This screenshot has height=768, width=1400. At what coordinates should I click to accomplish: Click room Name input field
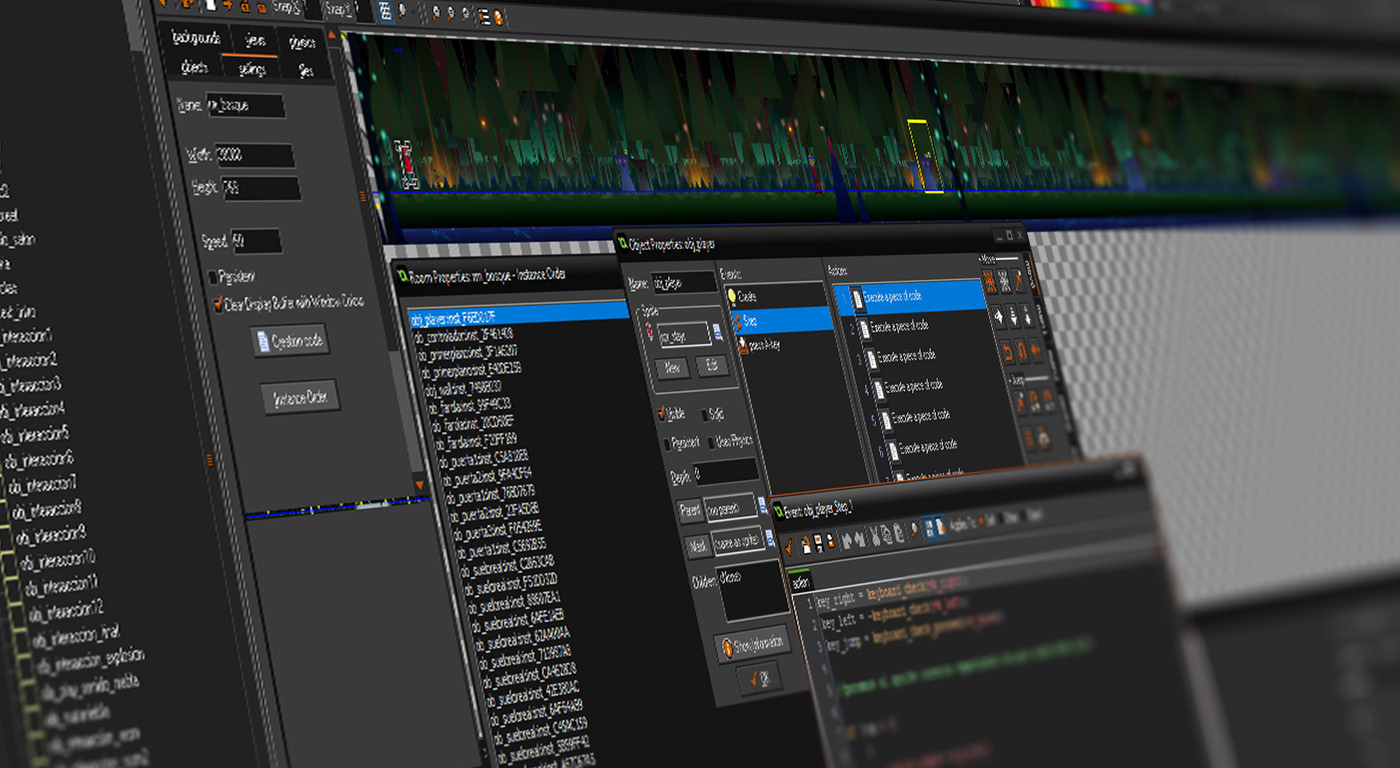click(245, 105)
